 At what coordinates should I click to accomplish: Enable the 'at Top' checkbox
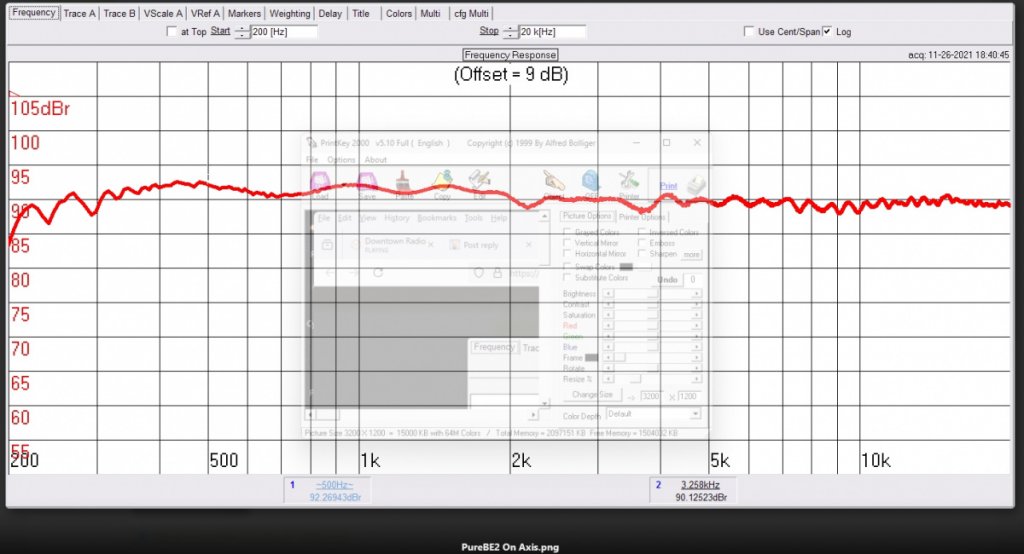tap(172, 32)
